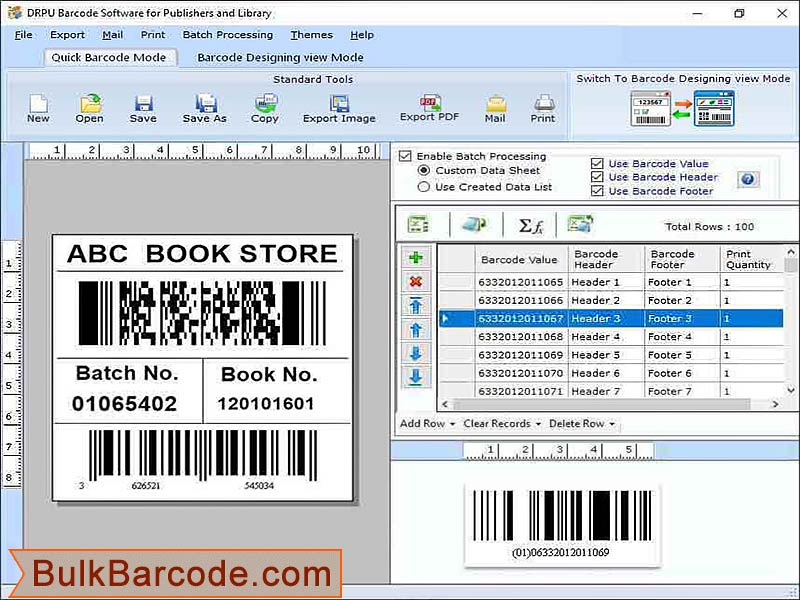
Task: Create a new barcode file
Action: pyautogui.click(x=37, y=107)
